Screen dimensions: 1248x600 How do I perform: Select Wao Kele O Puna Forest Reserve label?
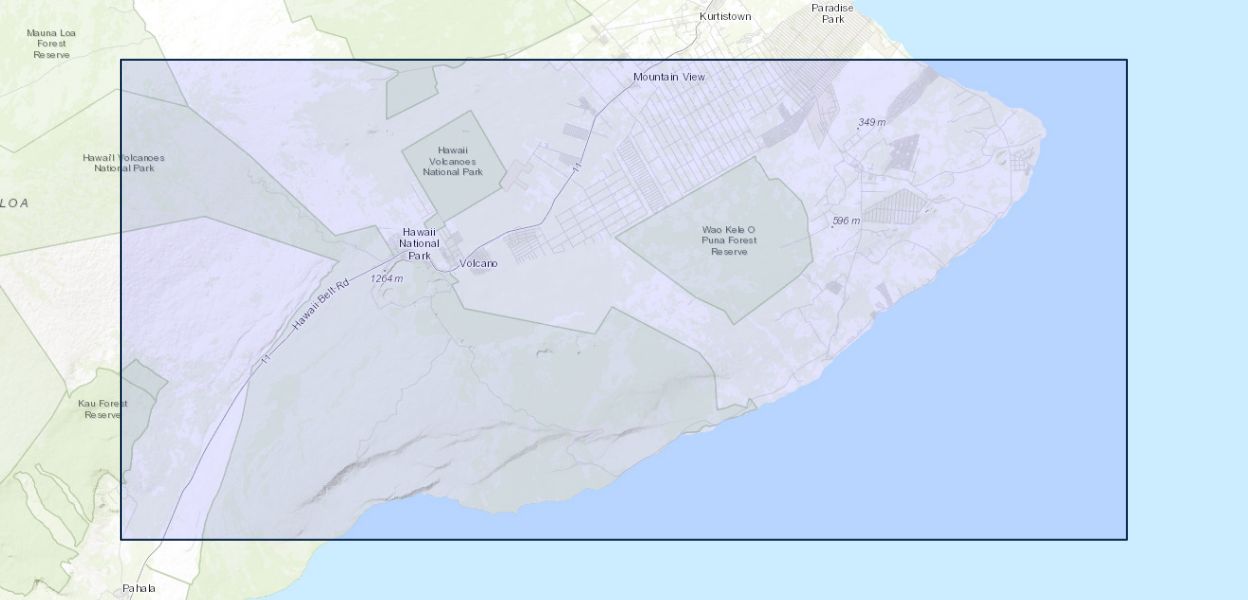point(729,240)
